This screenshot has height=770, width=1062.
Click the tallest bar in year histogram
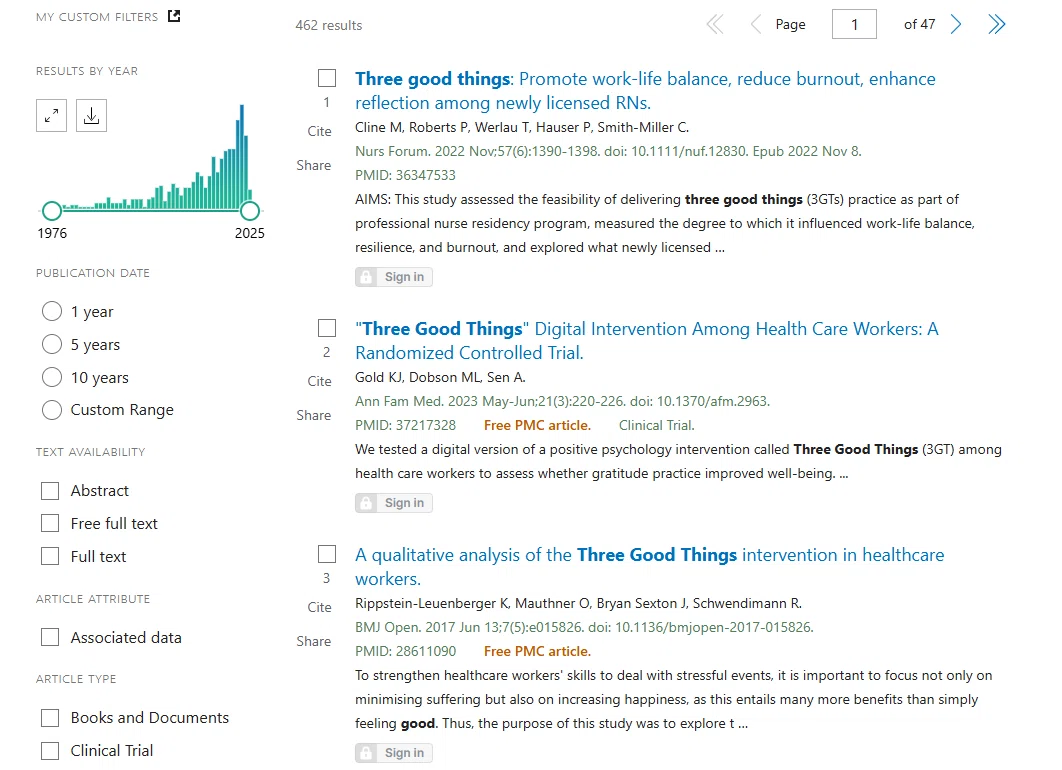(x=242, y=157)
